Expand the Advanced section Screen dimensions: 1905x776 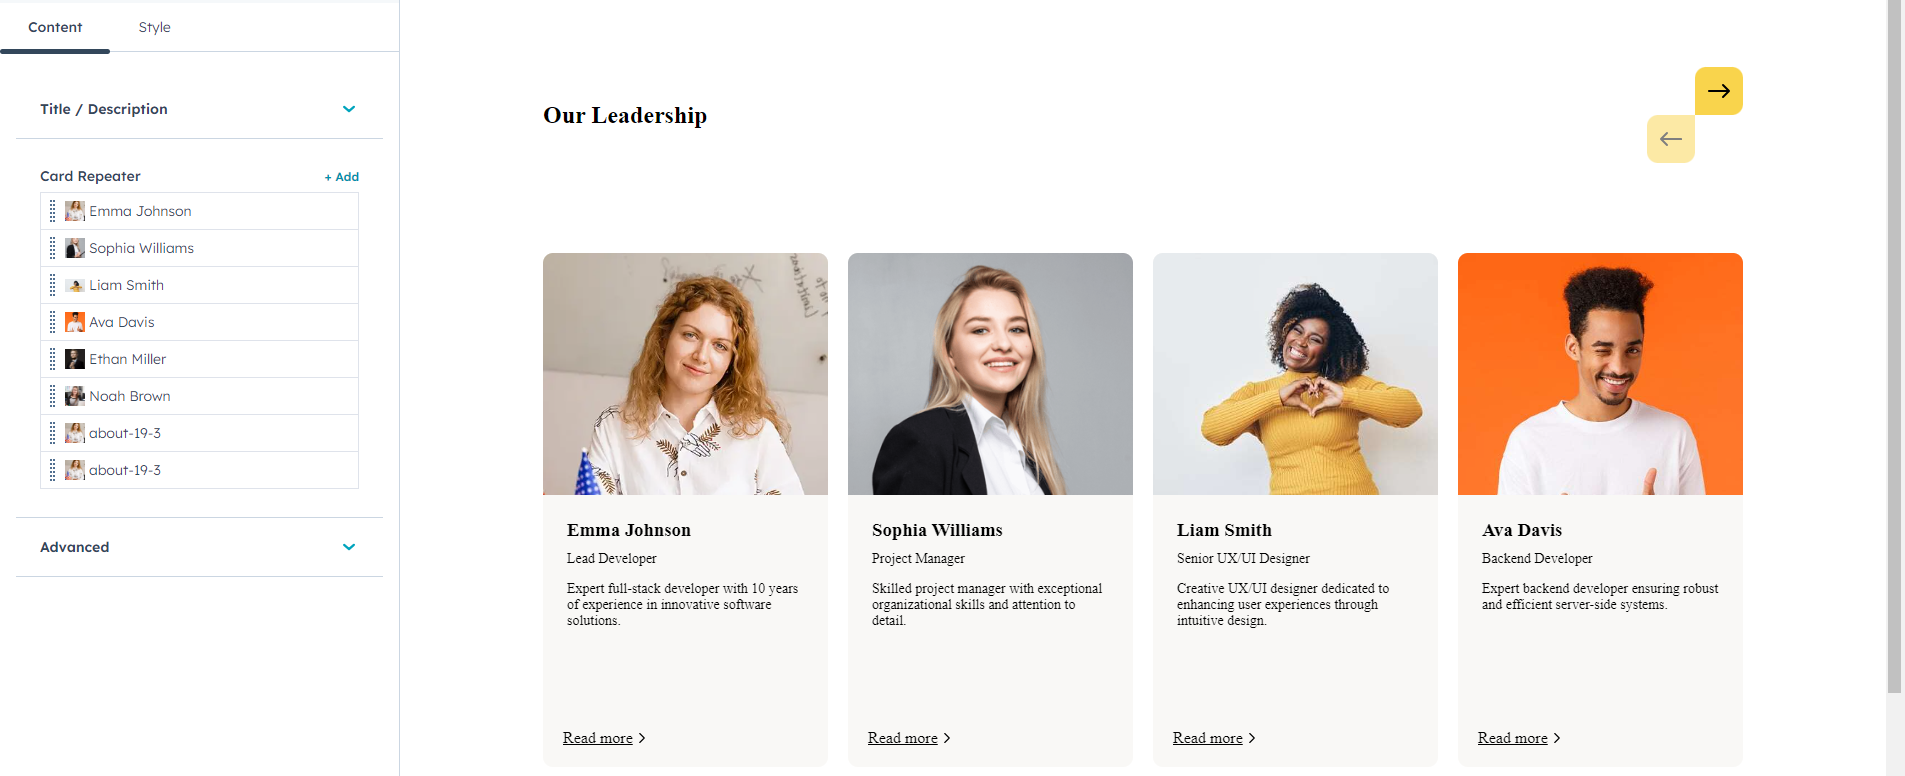pos(349,547)
